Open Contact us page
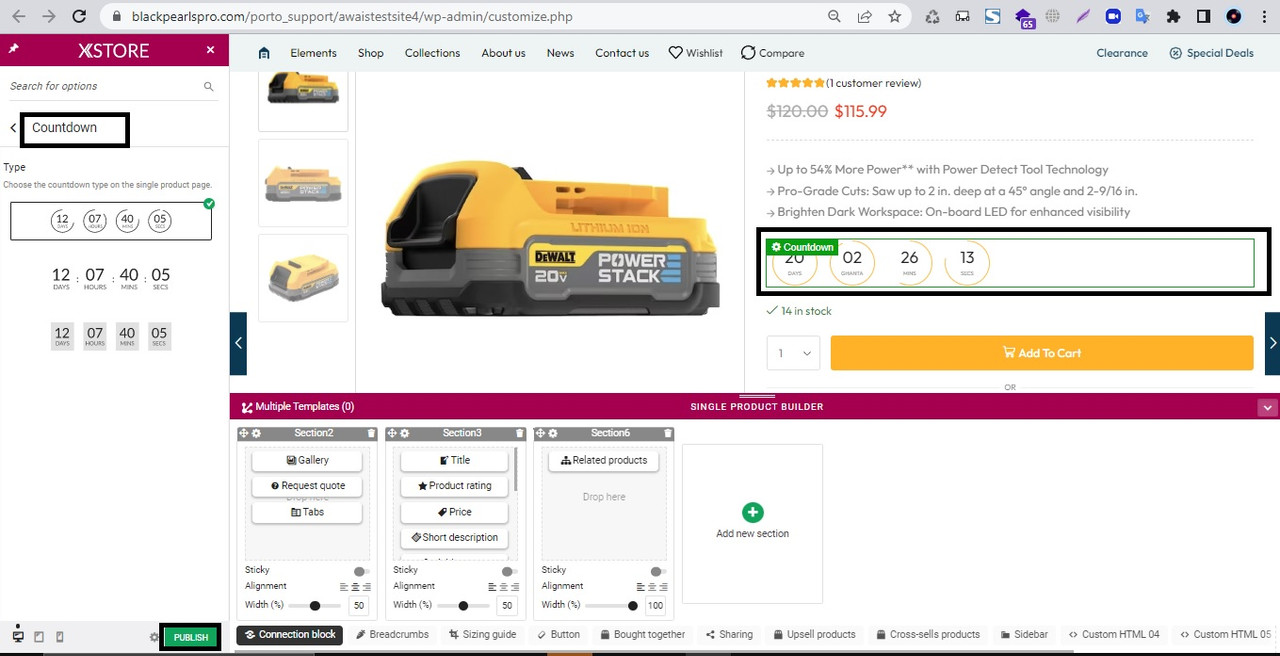 622,53
